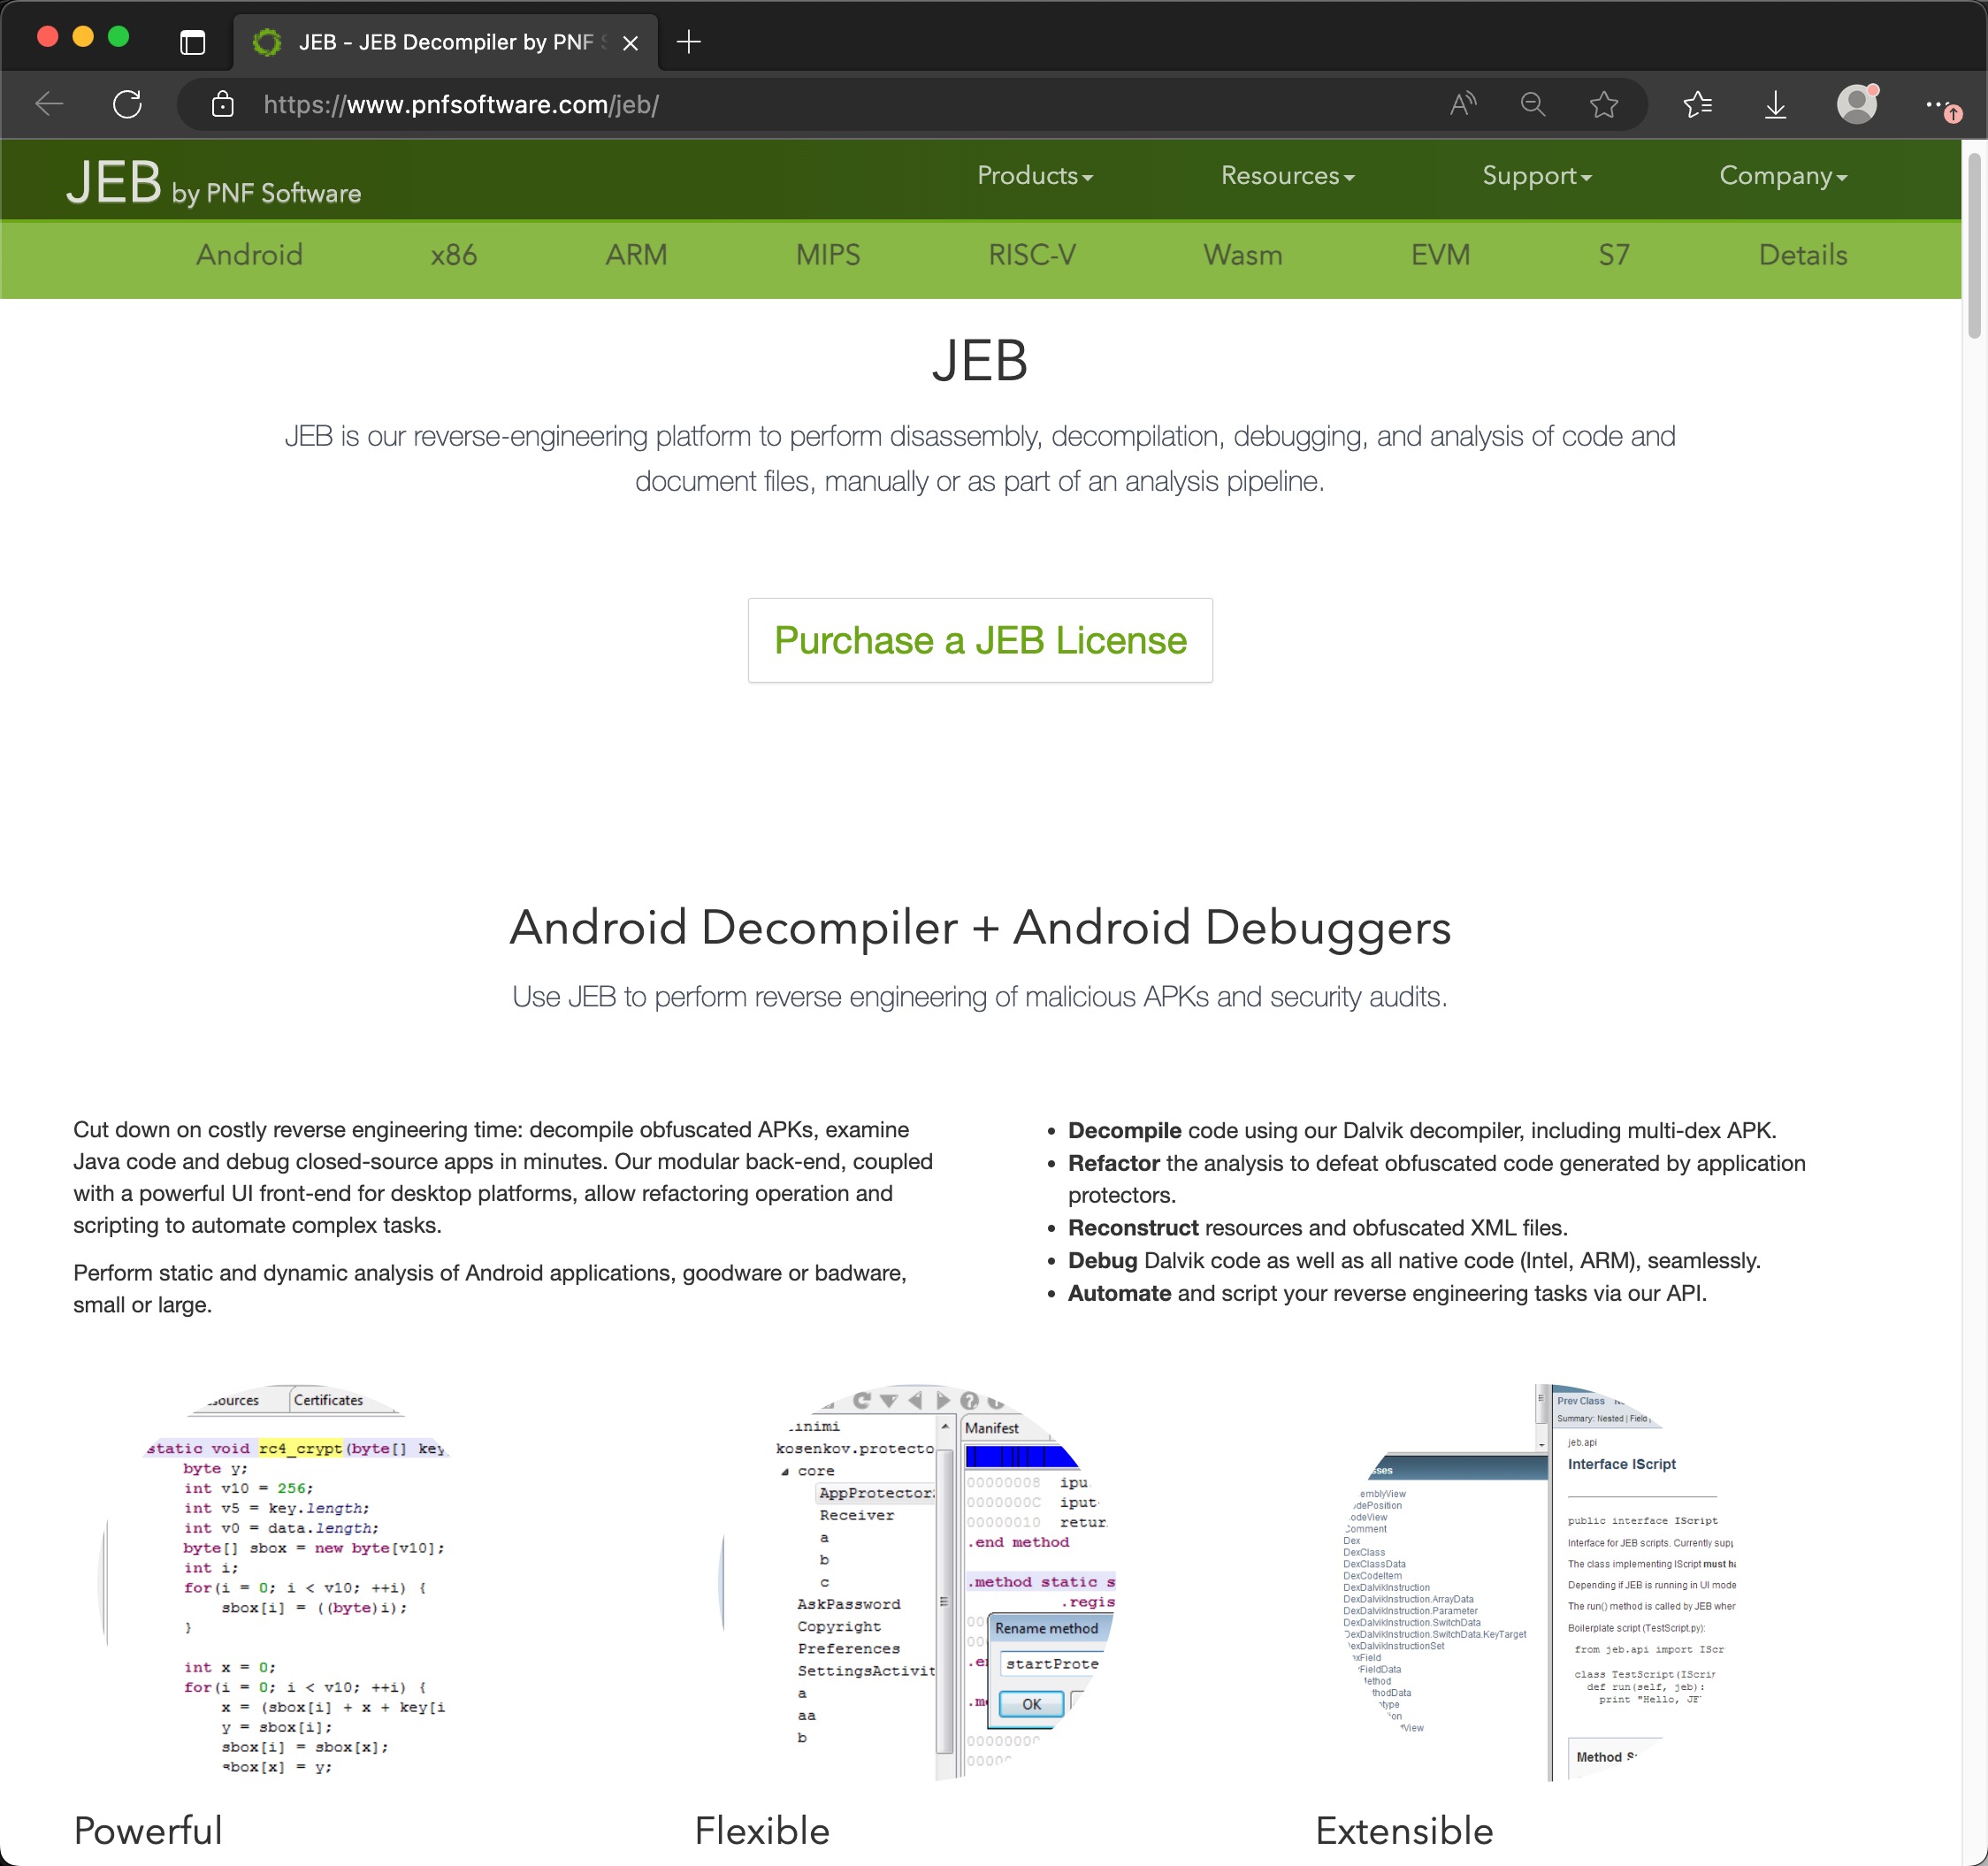
Task: Click the Powerful heading
Action: click(148, 1830)
